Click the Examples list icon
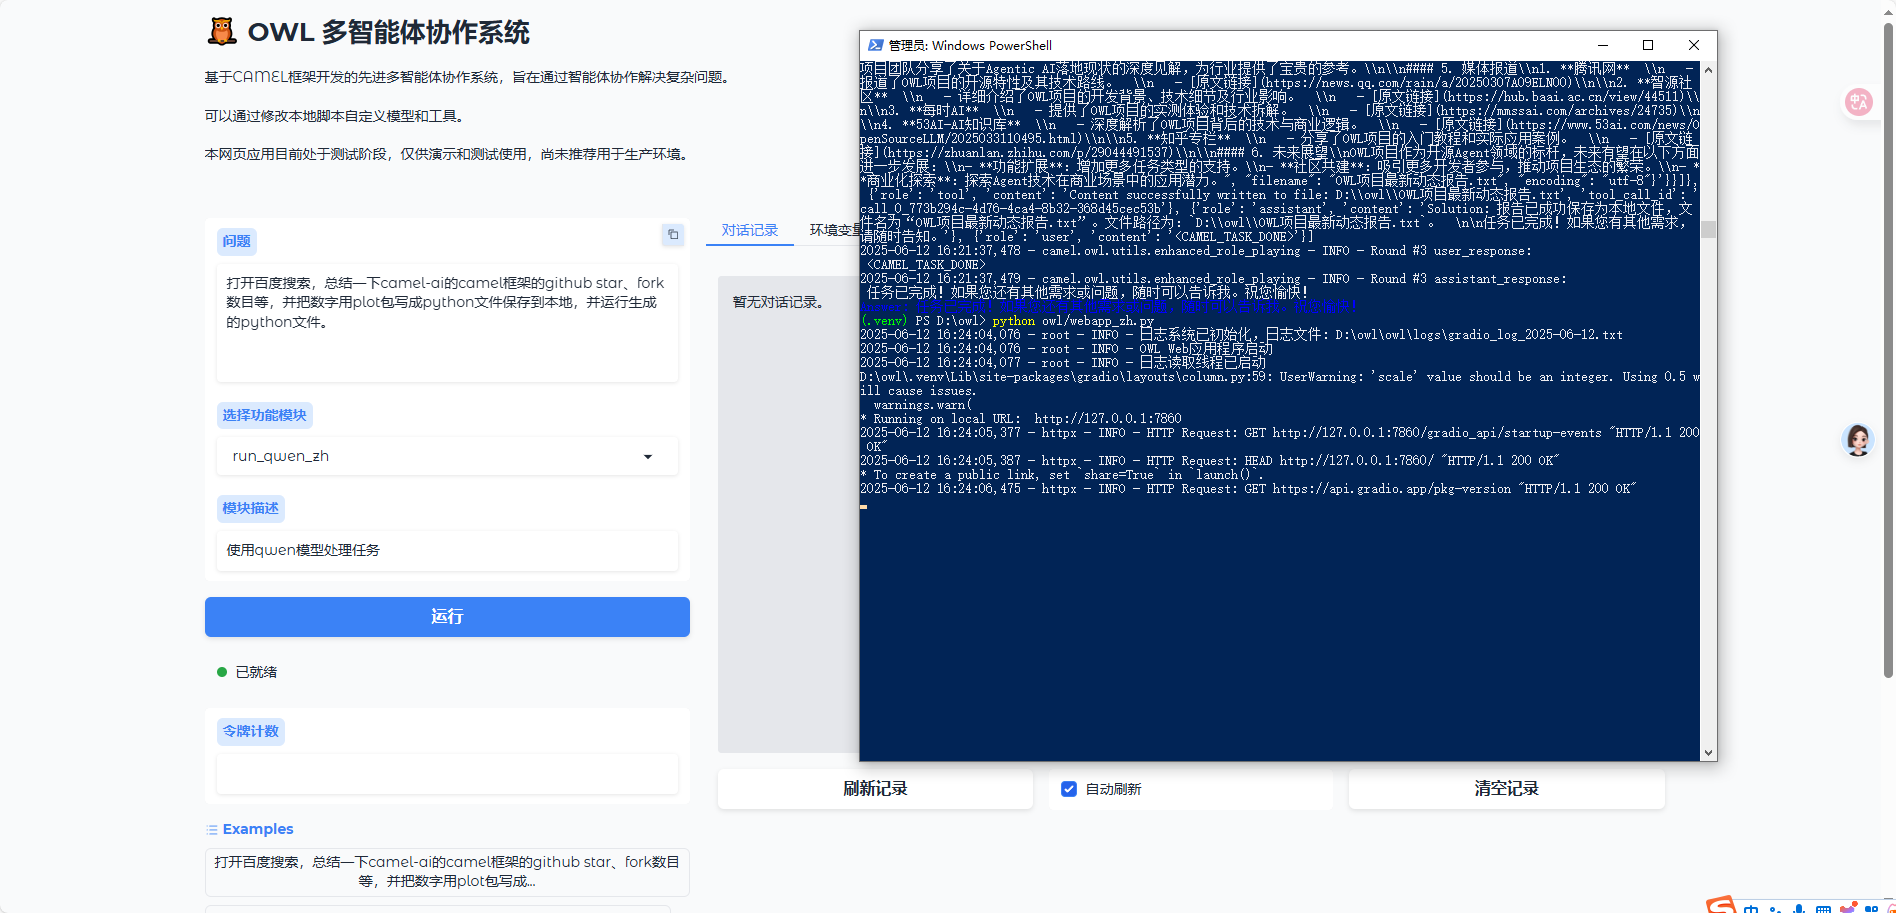Viewport: 1896px width, 913px height. point(212,829)
